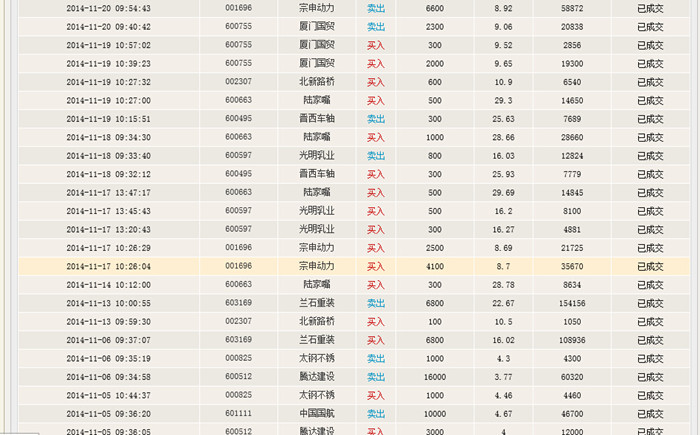The height and width of the screenshot is (435, 700).
Task: Select price 9.06 for 厦门国贸
Action: coord(503,27)
